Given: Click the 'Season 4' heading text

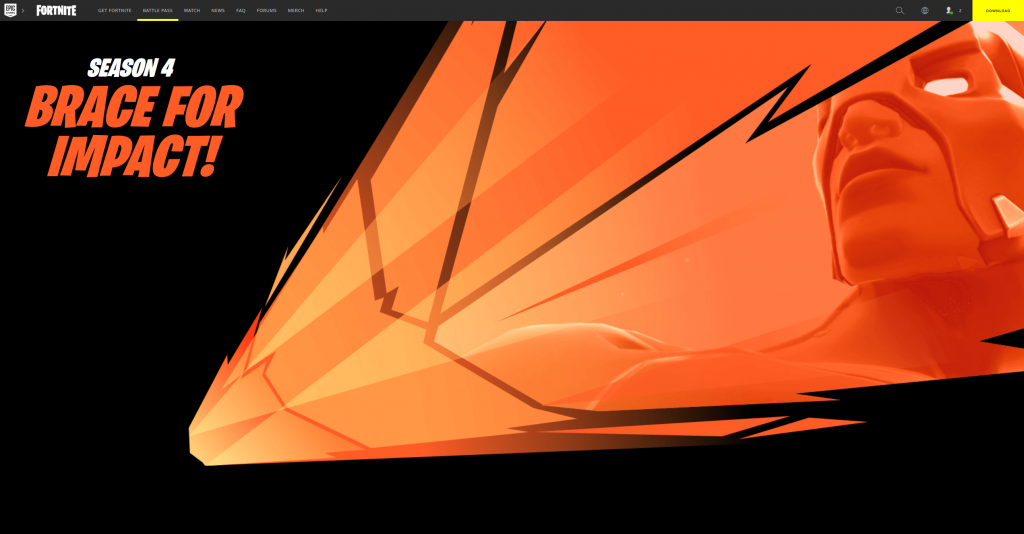Looking at the screenshot, I should 131,68.
